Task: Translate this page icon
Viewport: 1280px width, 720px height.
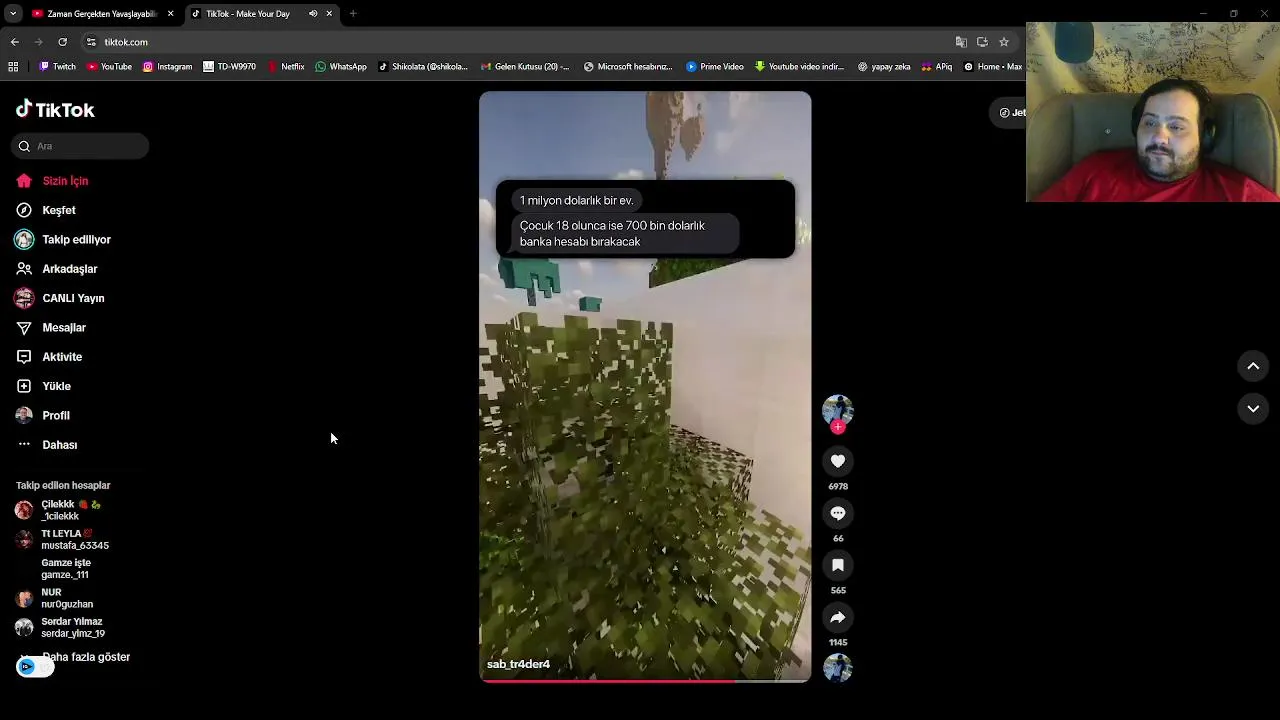Action: [x=961, y=42]
